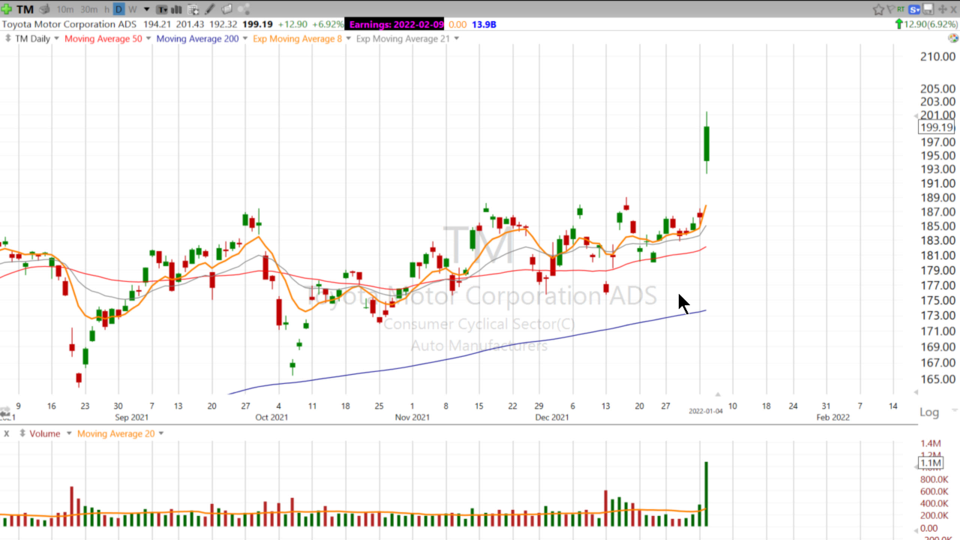Expand the TM Daily dropdown

coord(33,39)
